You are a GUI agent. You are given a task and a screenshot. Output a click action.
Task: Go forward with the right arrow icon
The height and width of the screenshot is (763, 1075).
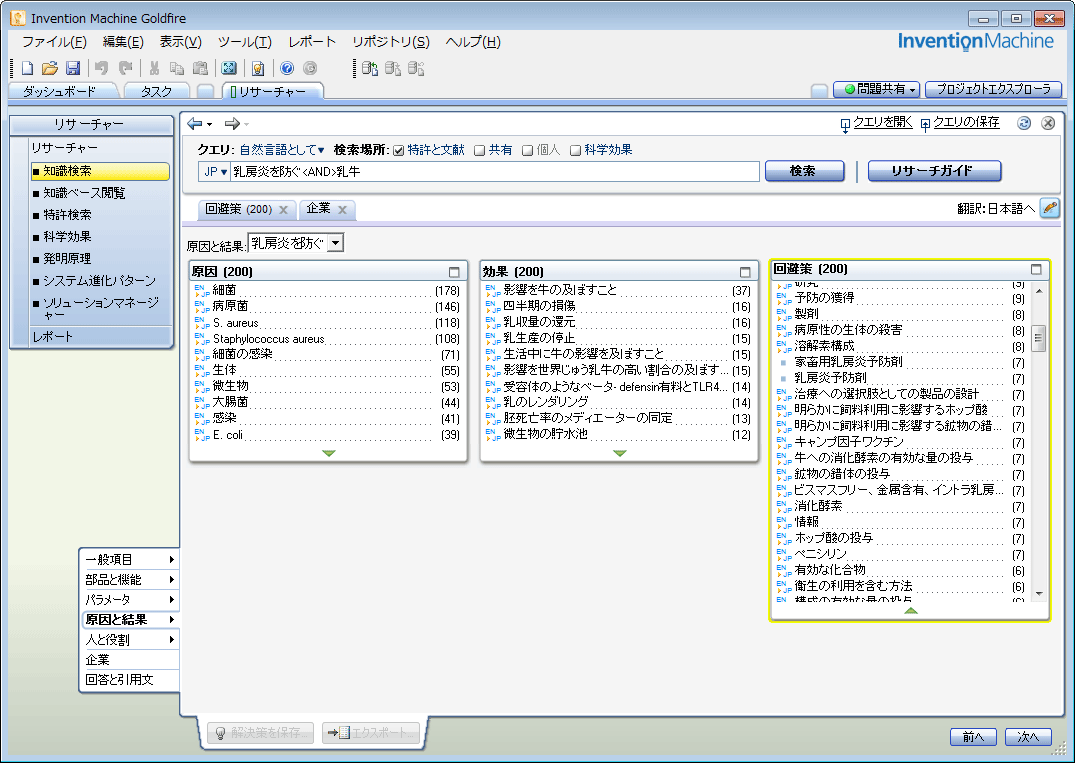(232, 123)
